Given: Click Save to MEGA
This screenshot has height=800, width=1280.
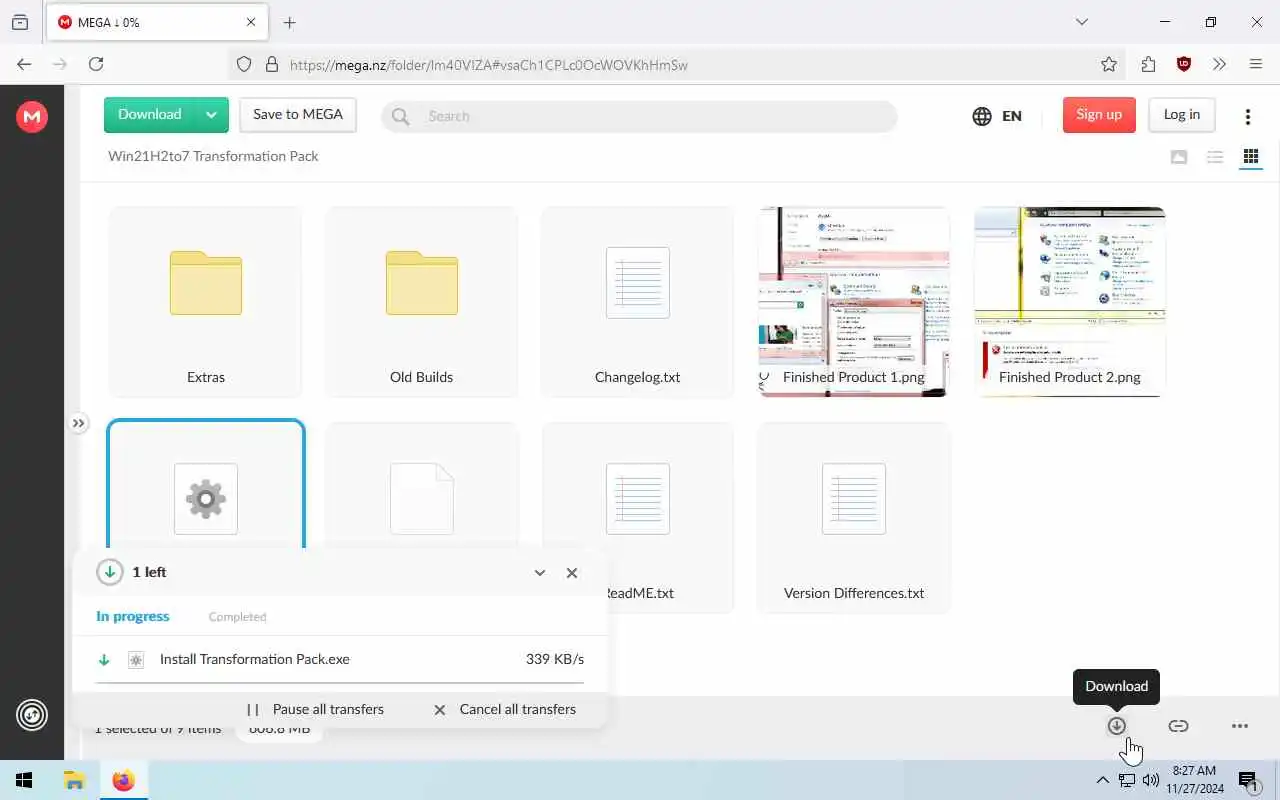Looking at the screenshot, I should 298,115.
